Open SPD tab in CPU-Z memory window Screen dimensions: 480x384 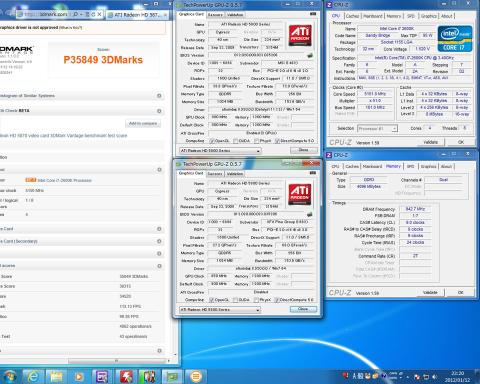(411, 166)
